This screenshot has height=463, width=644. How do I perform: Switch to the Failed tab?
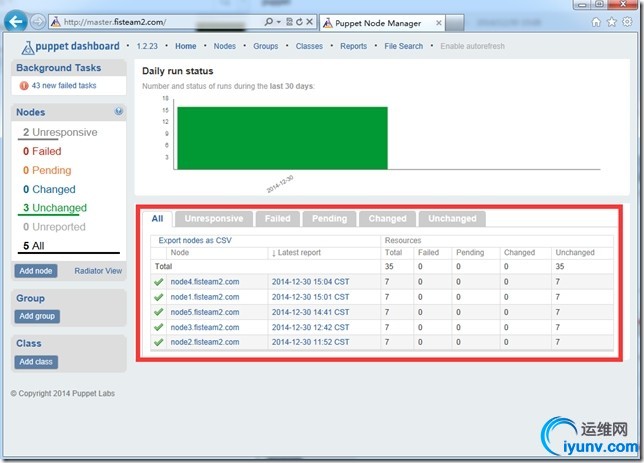pyautogui.click(x=278, y=219)
